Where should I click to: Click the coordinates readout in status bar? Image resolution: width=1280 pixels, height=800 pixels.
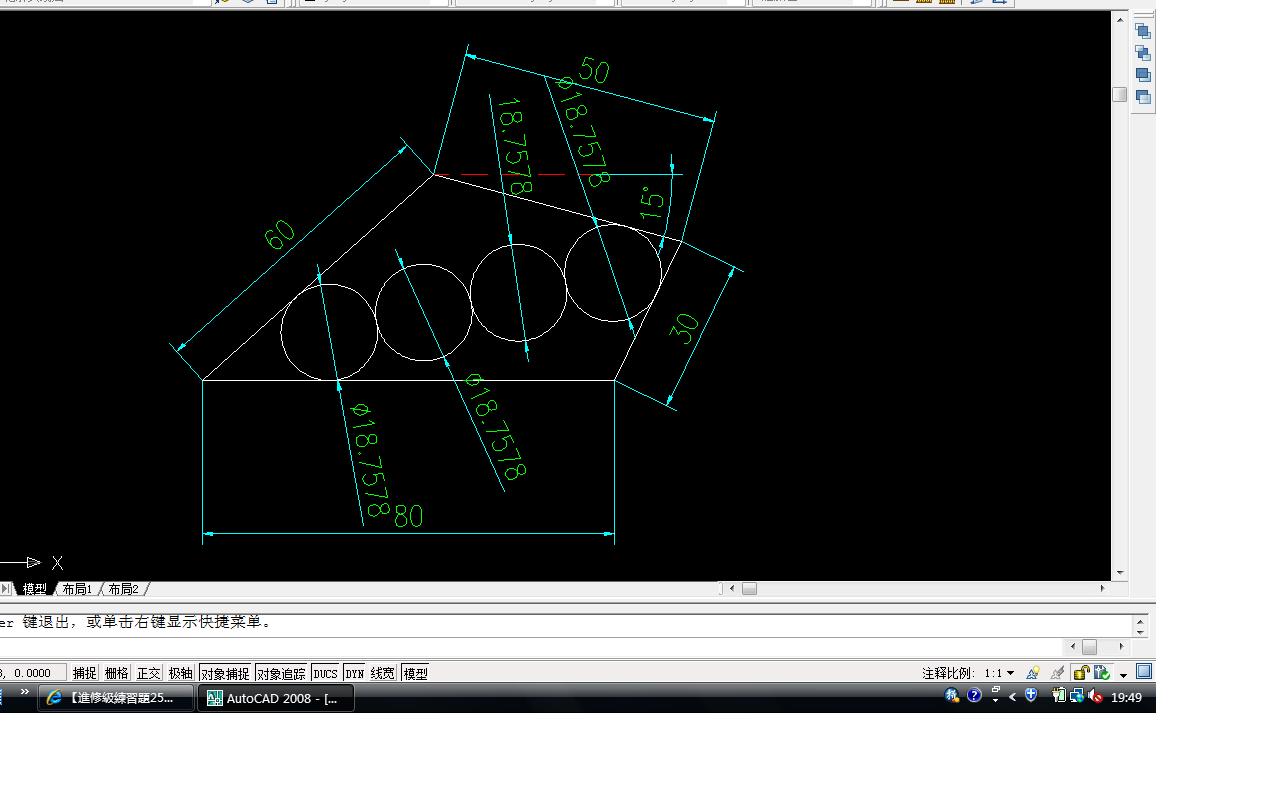point(33,673)
